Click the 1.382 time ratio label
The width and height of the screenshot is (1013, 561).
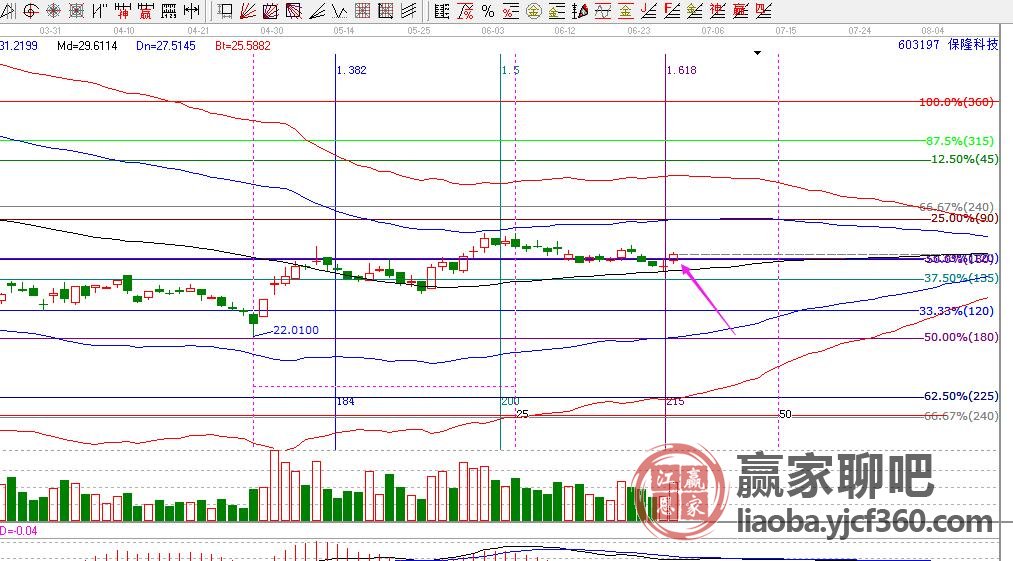click(x=351, y=70)
